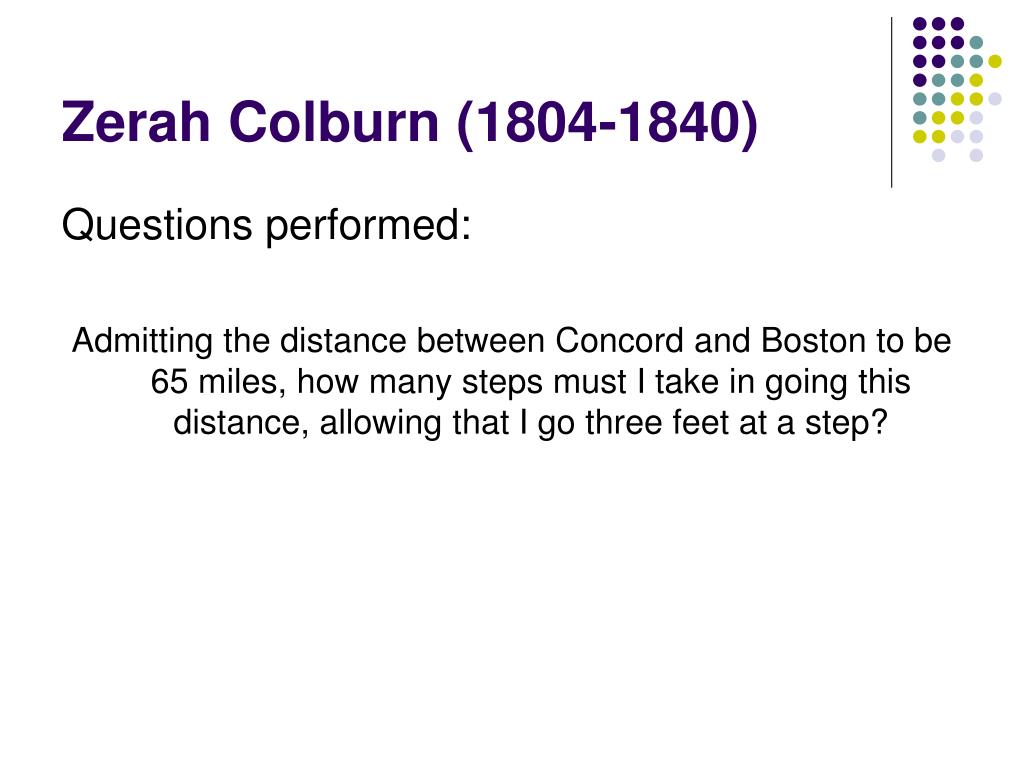1024x768 pixels.
Task: Click '65 miles' in the second line
Action: pos(218,381)
